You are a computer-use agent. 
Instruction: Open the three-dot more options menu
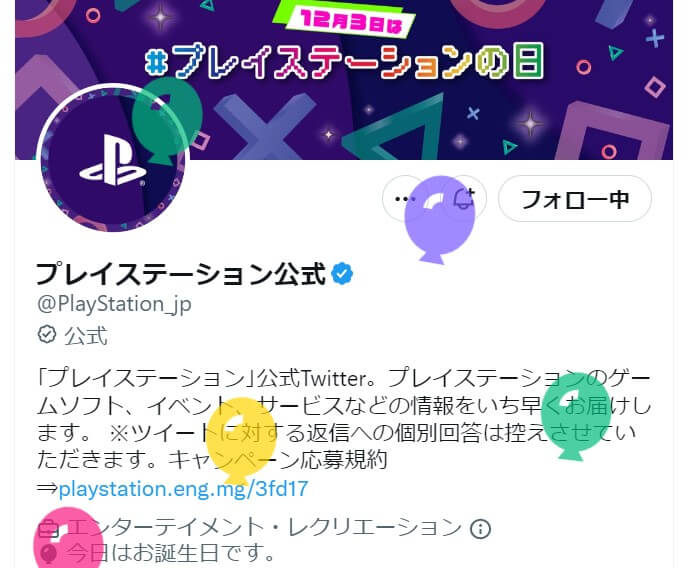404,199
